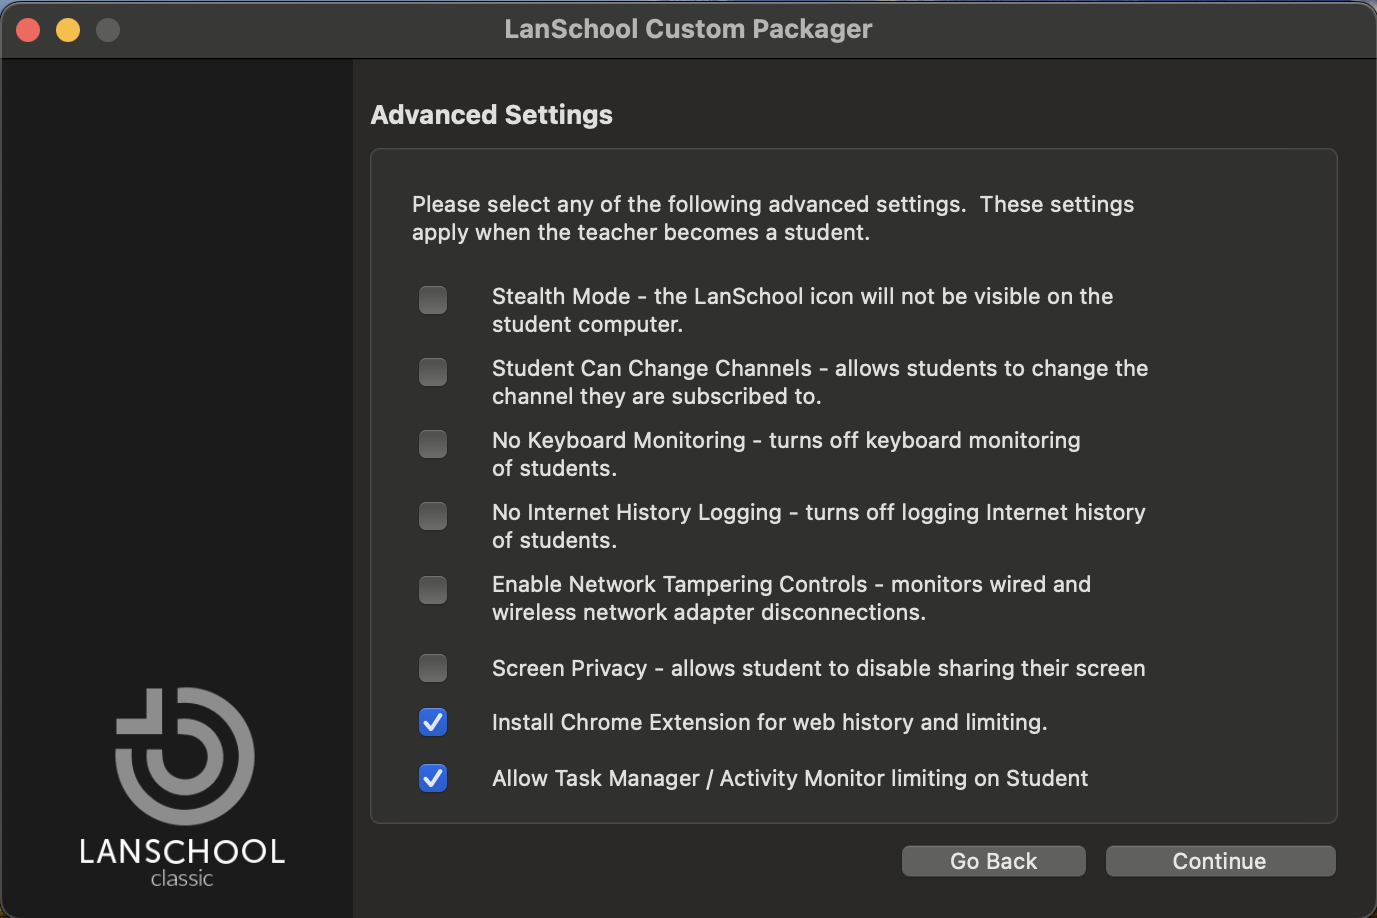Tick the No Keyboard Monitoring checkbox
1377x918 pixels.
click(x=433, y=444)
